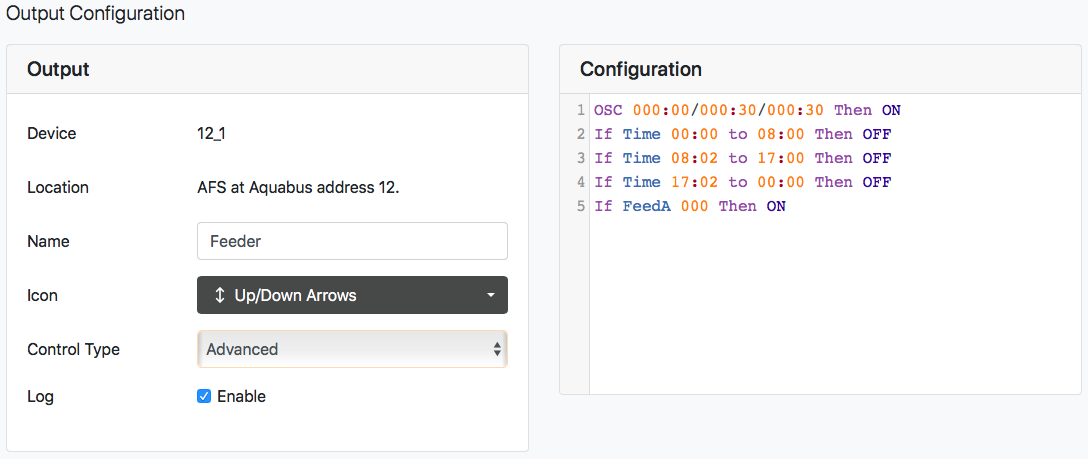Click line 4 Time 17:02 to 00:00 rule

[x=742, y=182]
